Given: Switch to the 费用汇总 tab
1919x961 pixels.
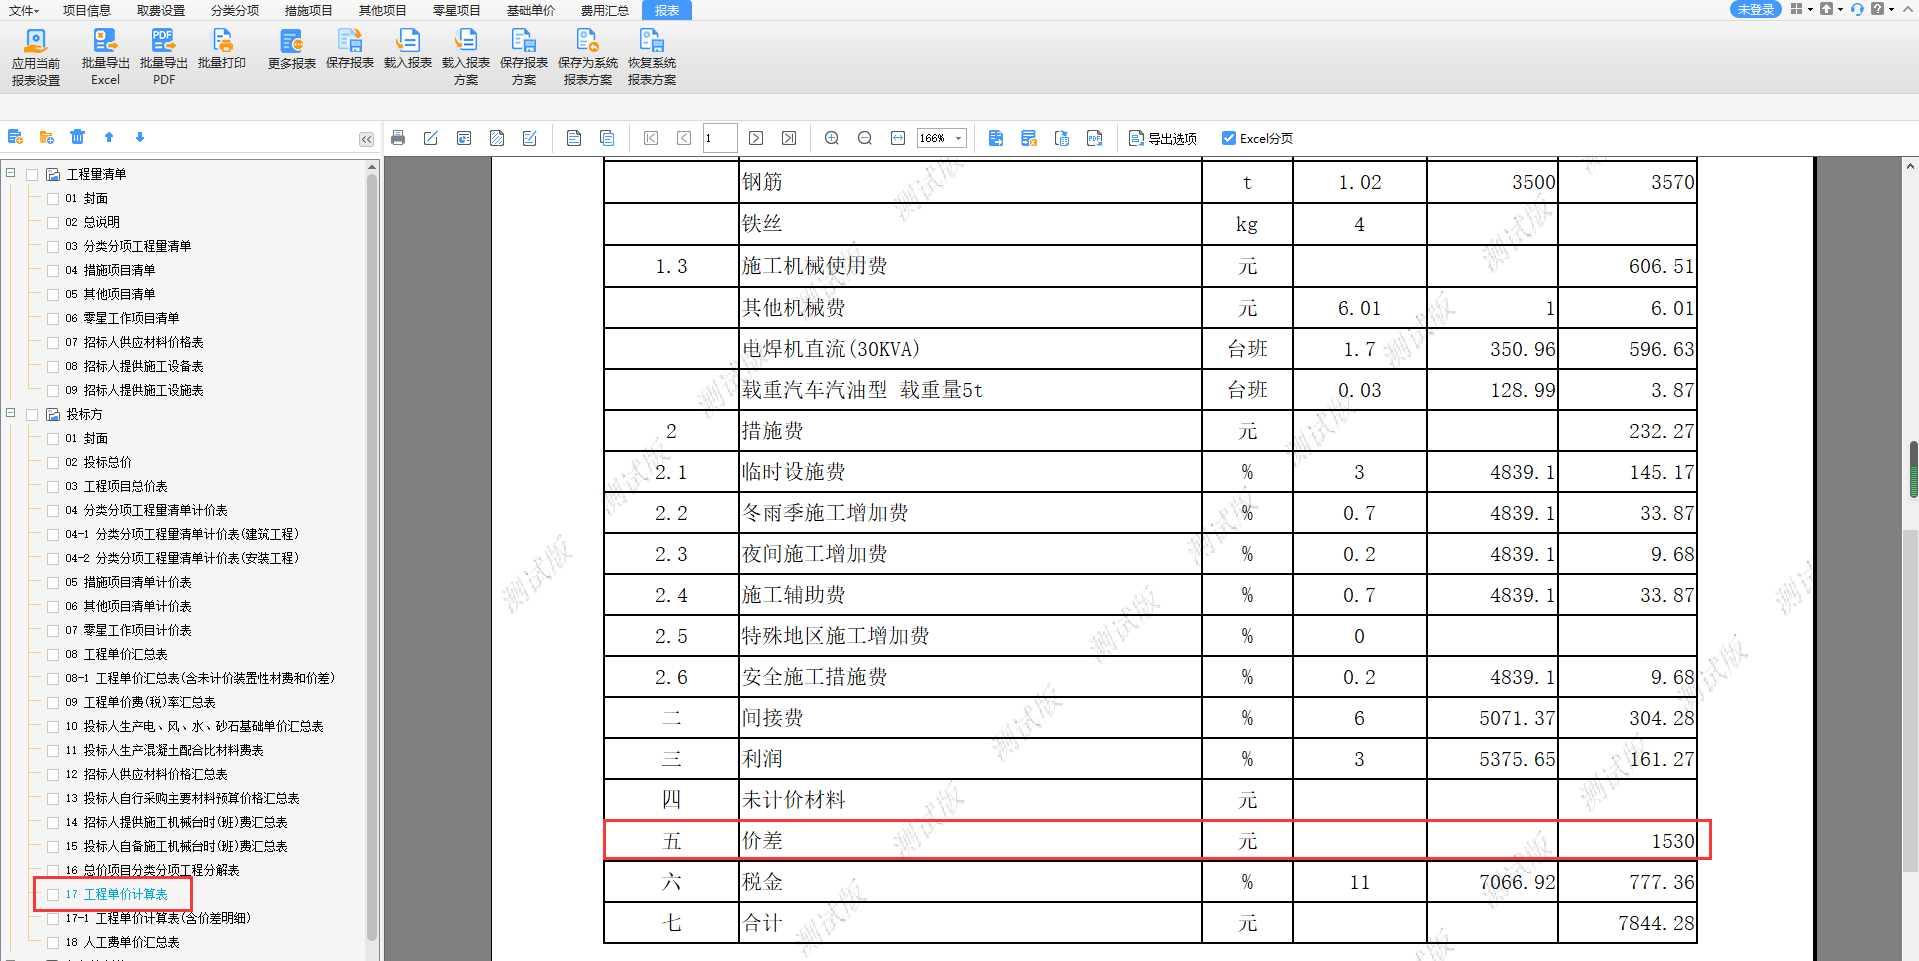Looking at the screenshot, I should [604, 10].
